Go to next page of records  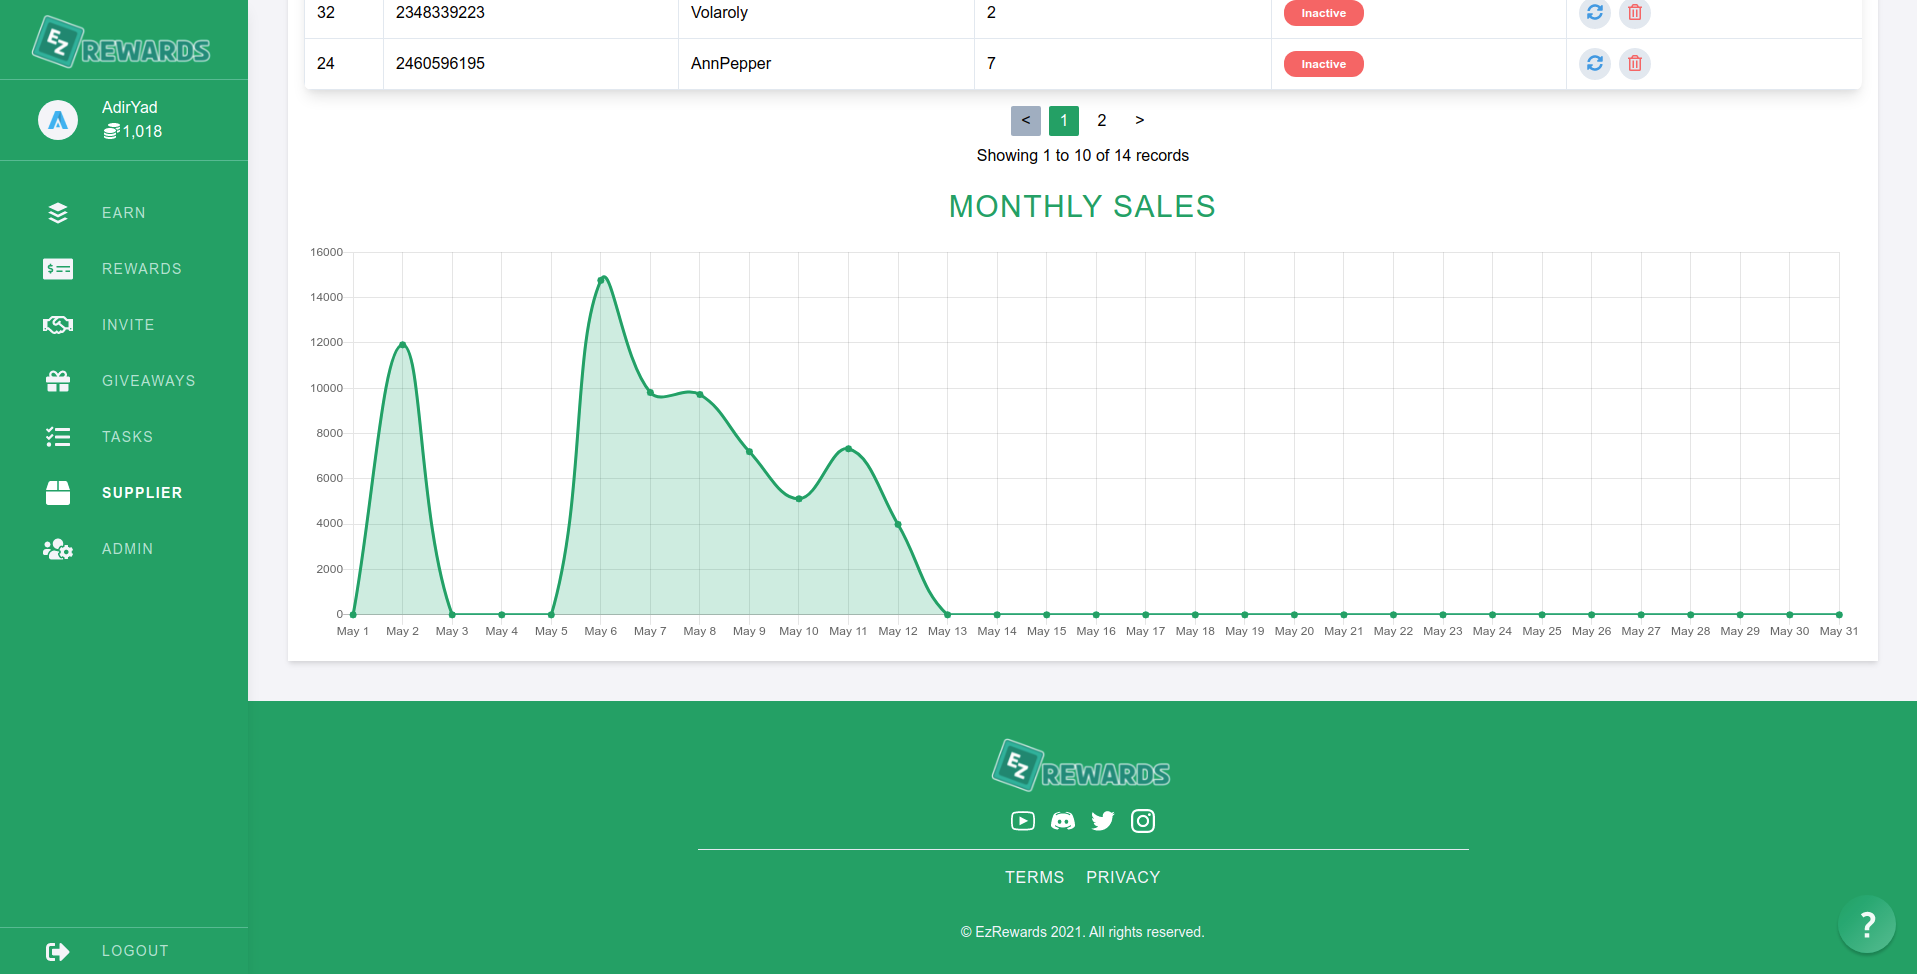[1140, 121]
